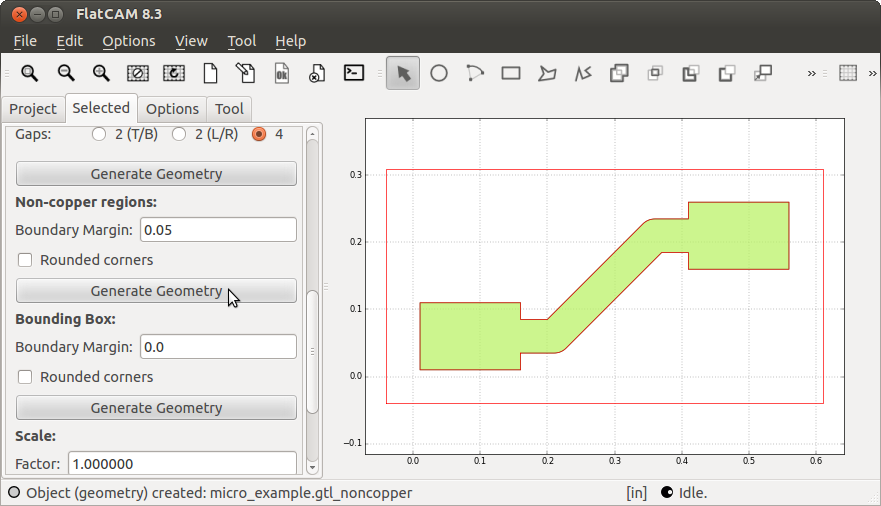
Task: Open the shell command line tool
Action: pos(353,73)
